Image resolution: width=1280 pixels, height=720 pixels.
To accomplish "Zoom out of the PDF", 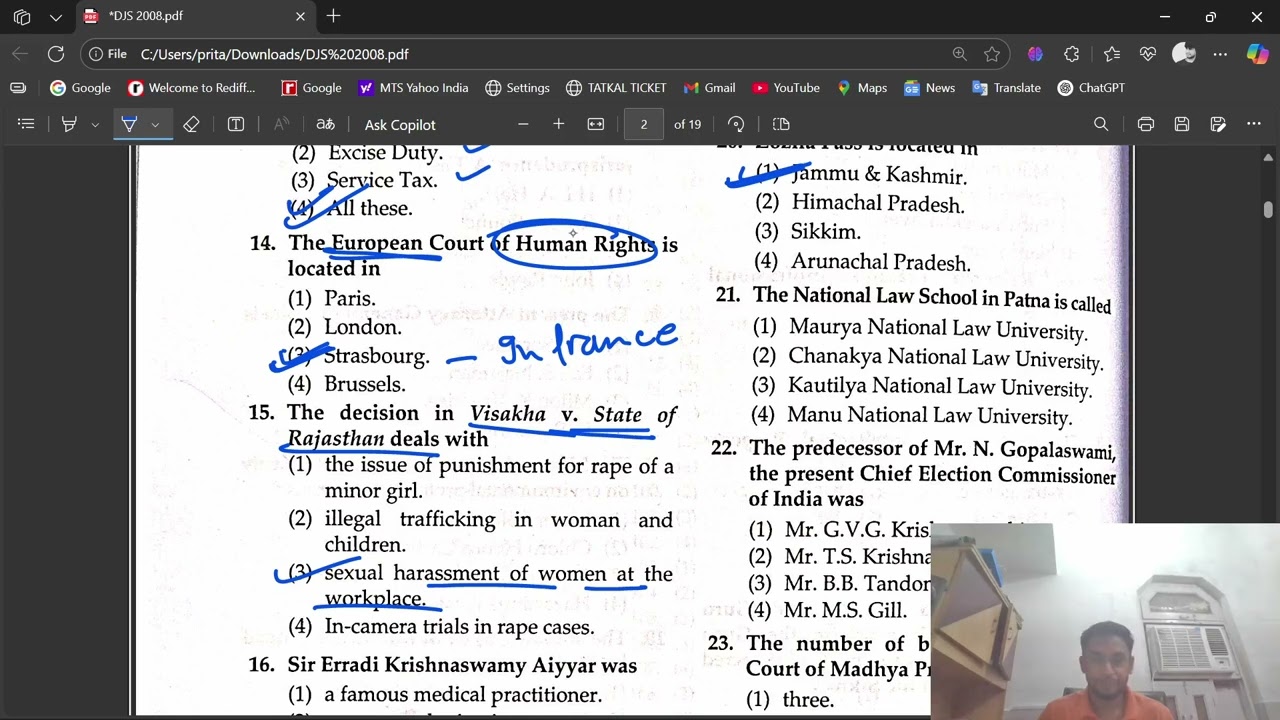I will pyautogui.click(x=522, y=124).
